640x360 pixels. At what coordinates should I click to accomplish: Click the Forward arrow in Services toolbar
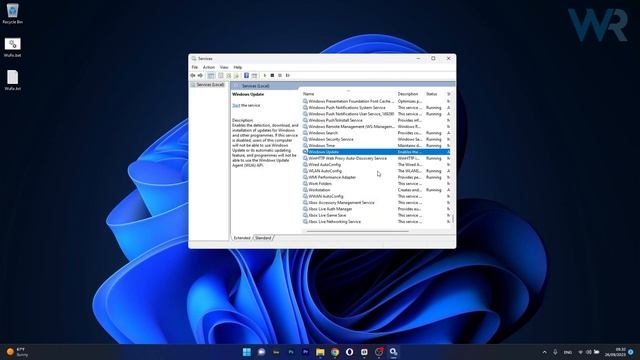(x=200, y=76)
